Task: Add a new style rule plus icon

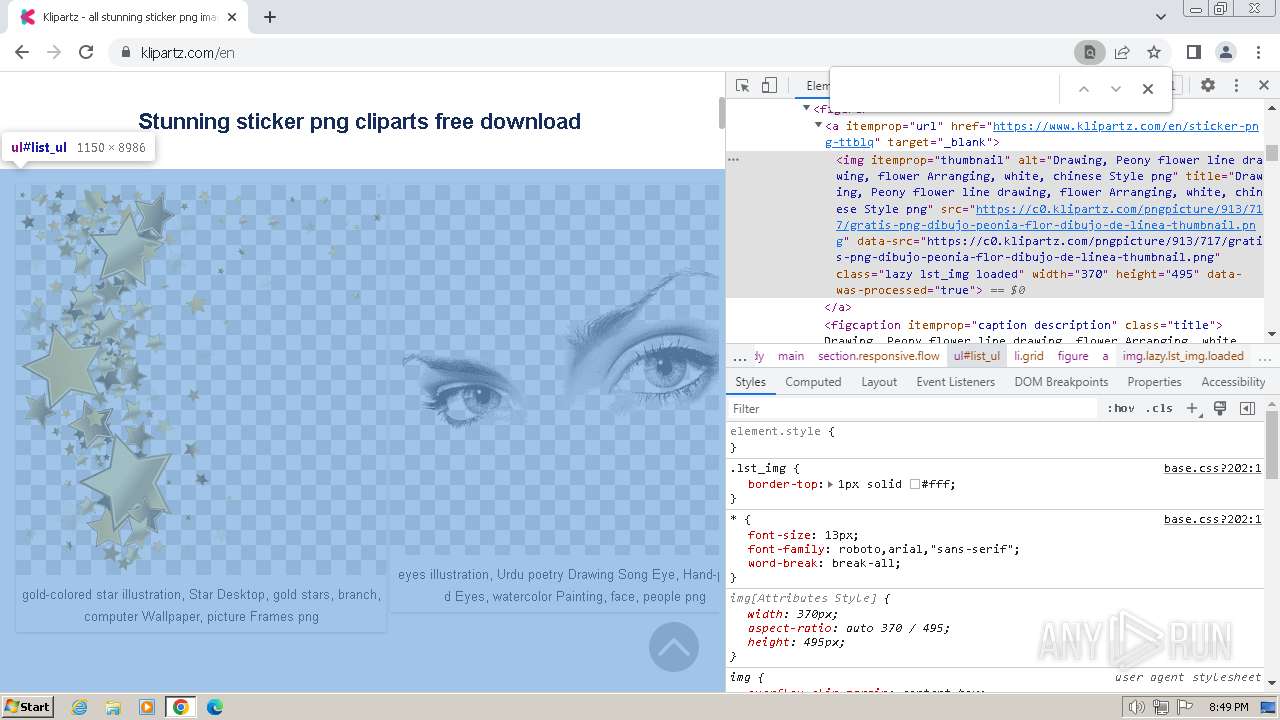Action: point(1192,409)
